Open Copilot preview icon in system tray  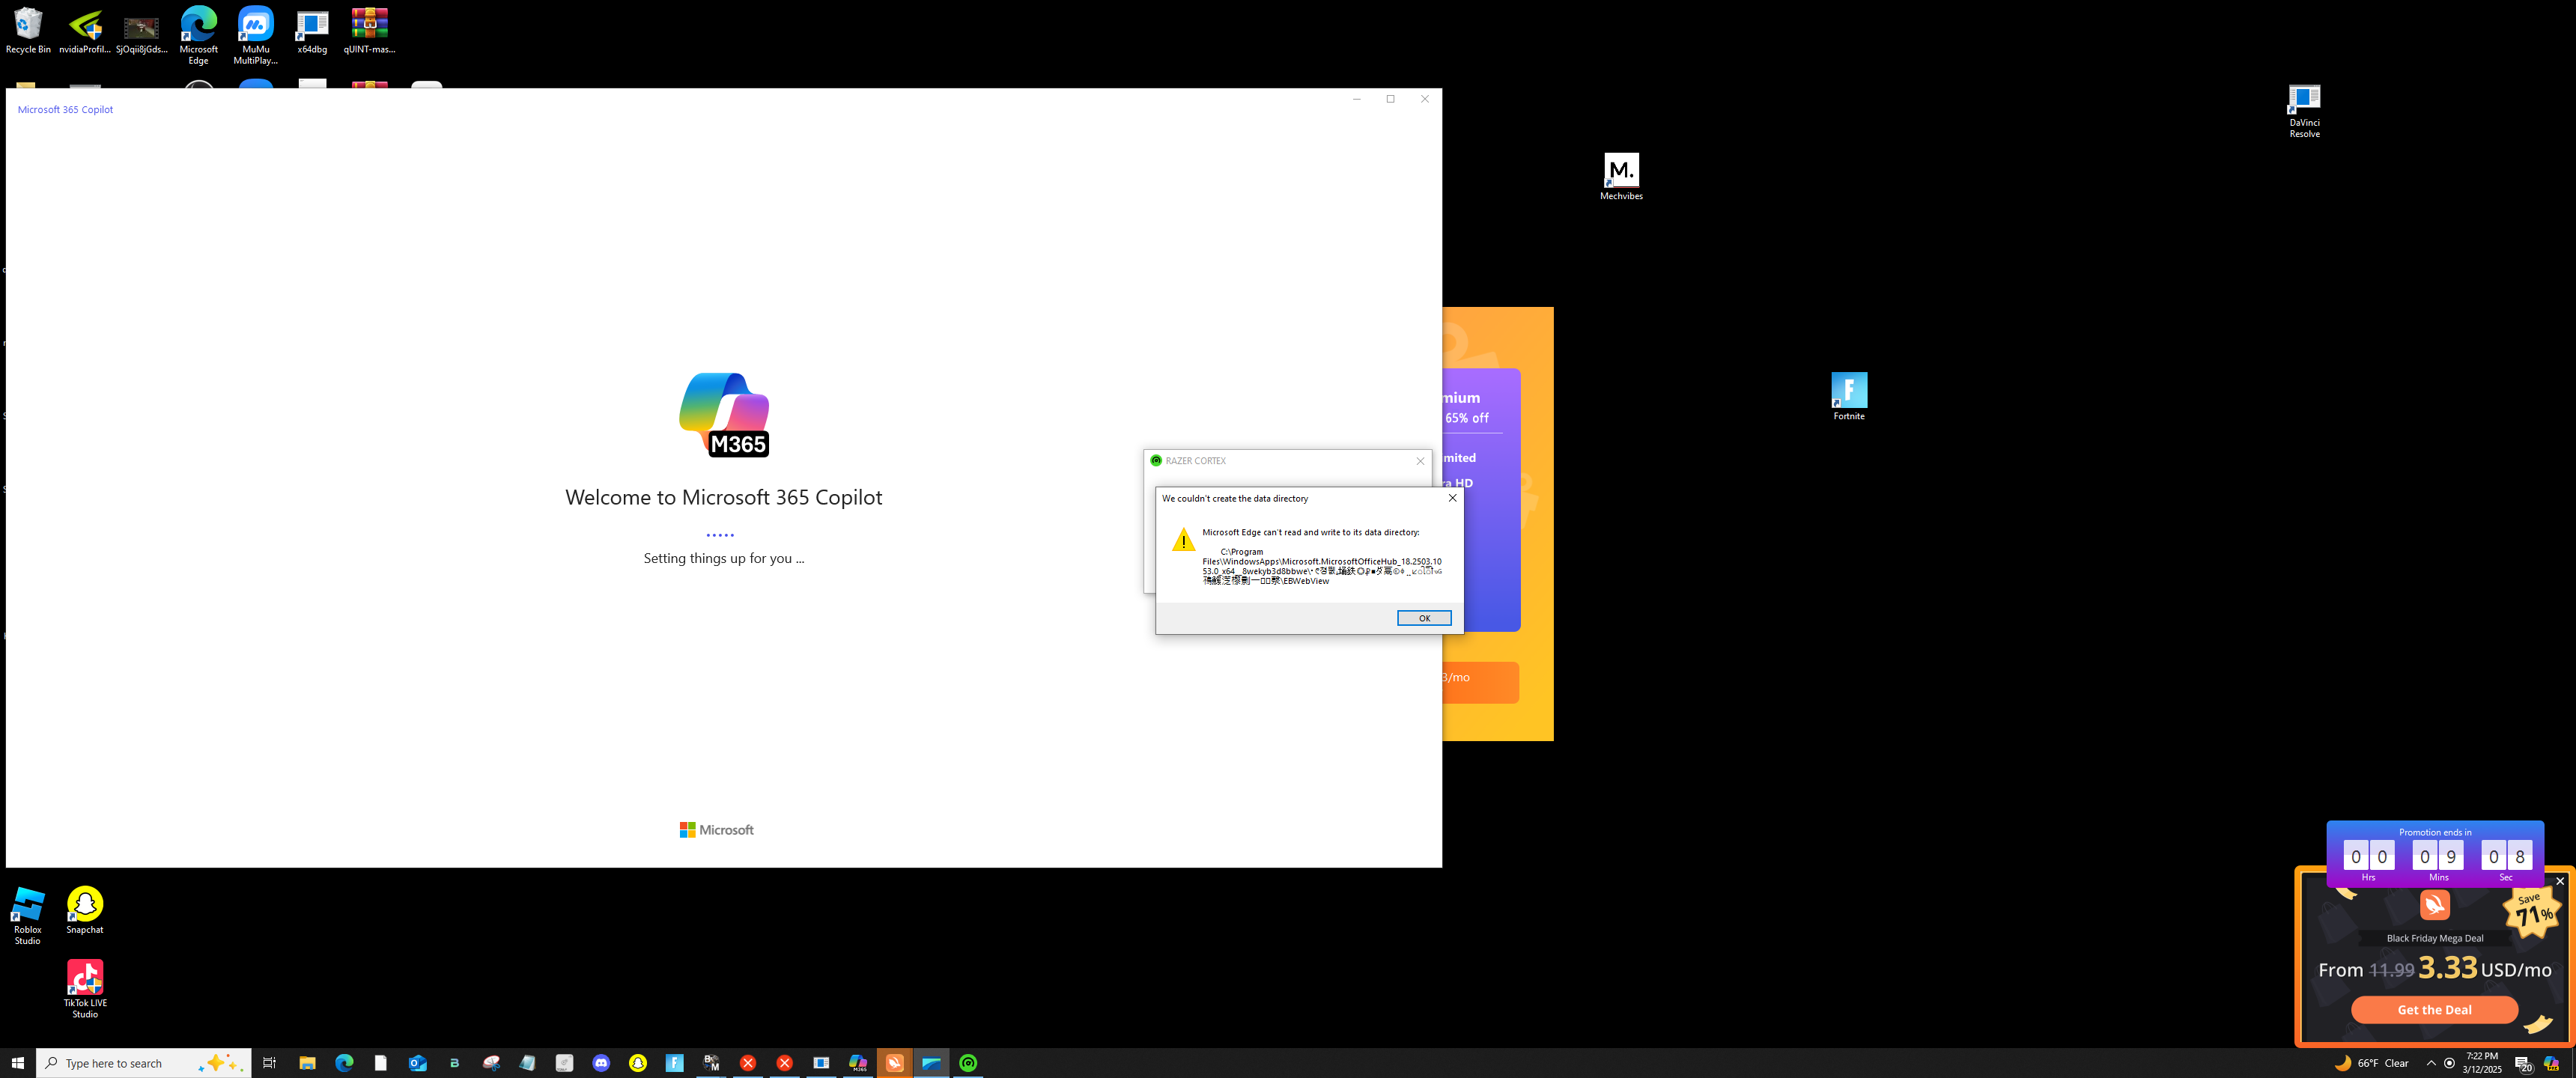click(x=2551, y=1063)
